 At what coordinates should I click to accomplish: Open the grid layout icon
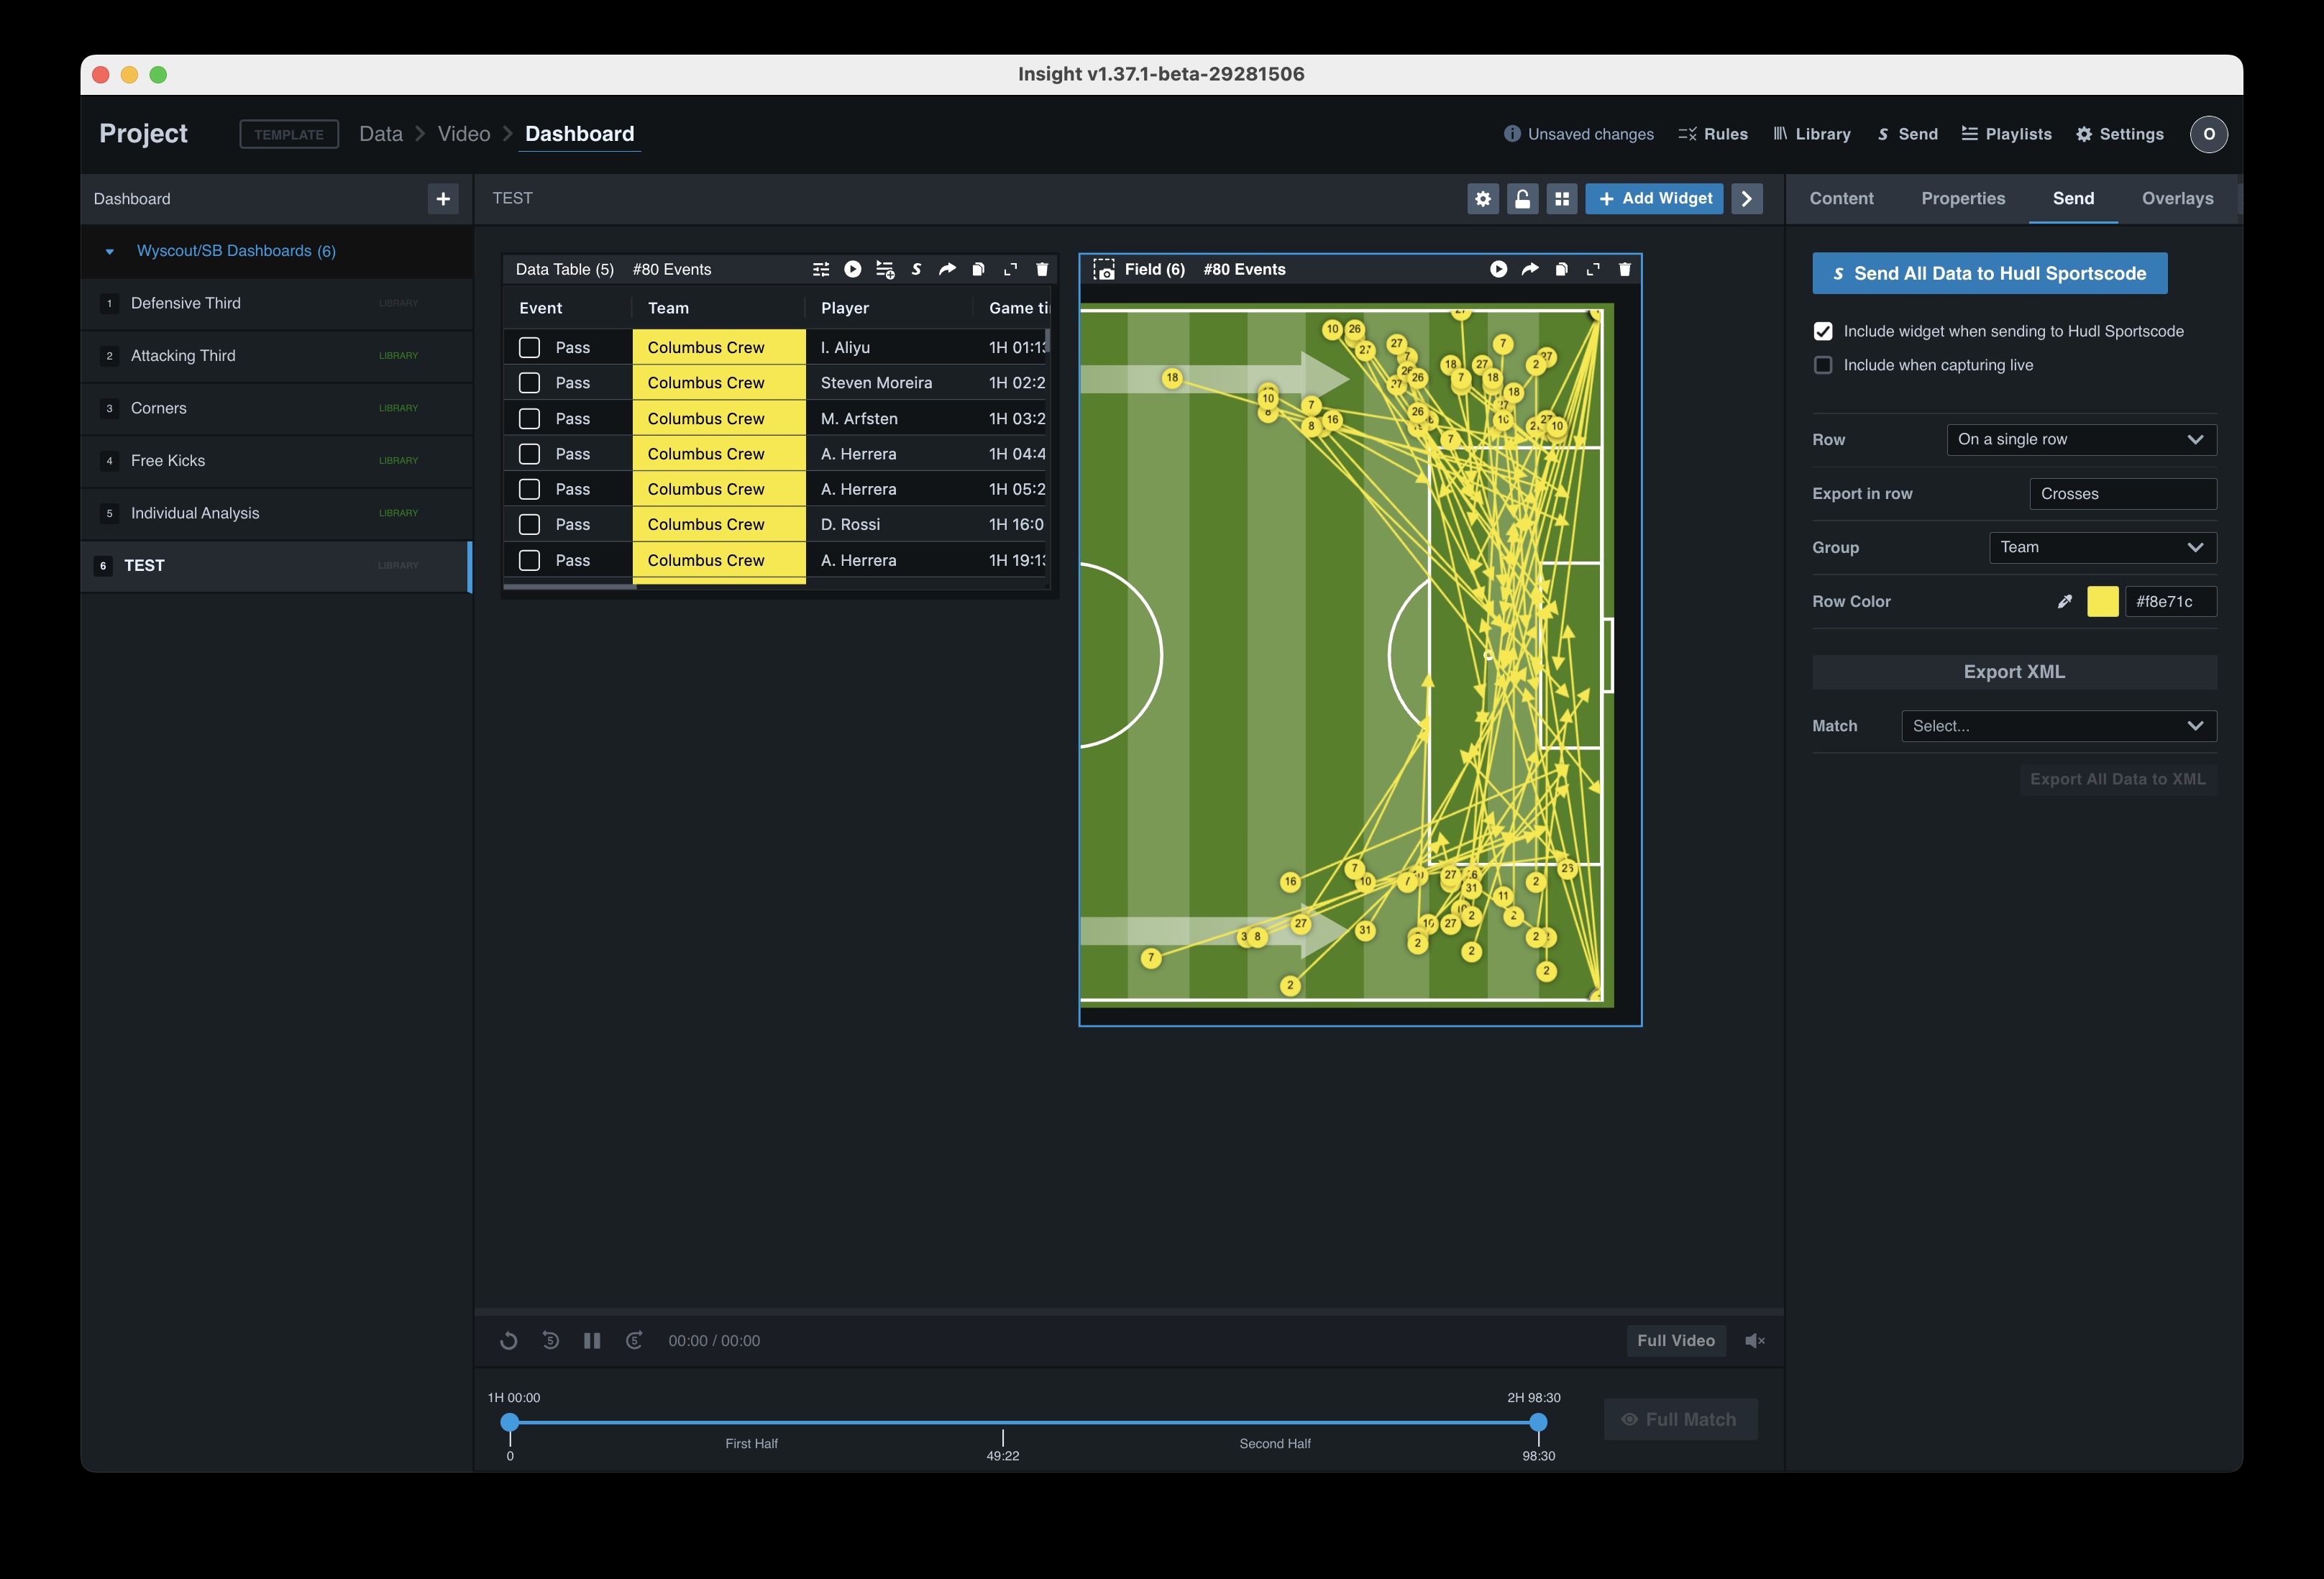(x=1561, y=198)
